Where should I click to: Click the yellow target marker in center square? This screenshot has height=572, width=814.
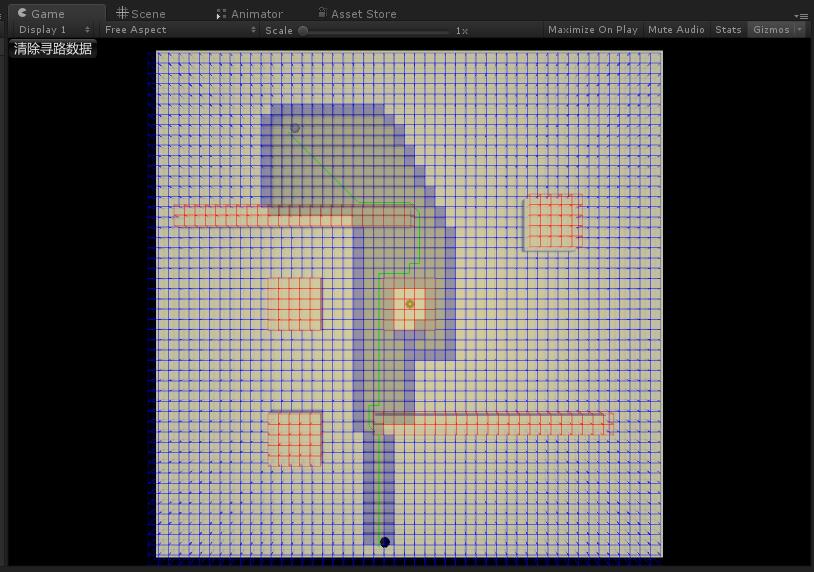coord(409,304)
